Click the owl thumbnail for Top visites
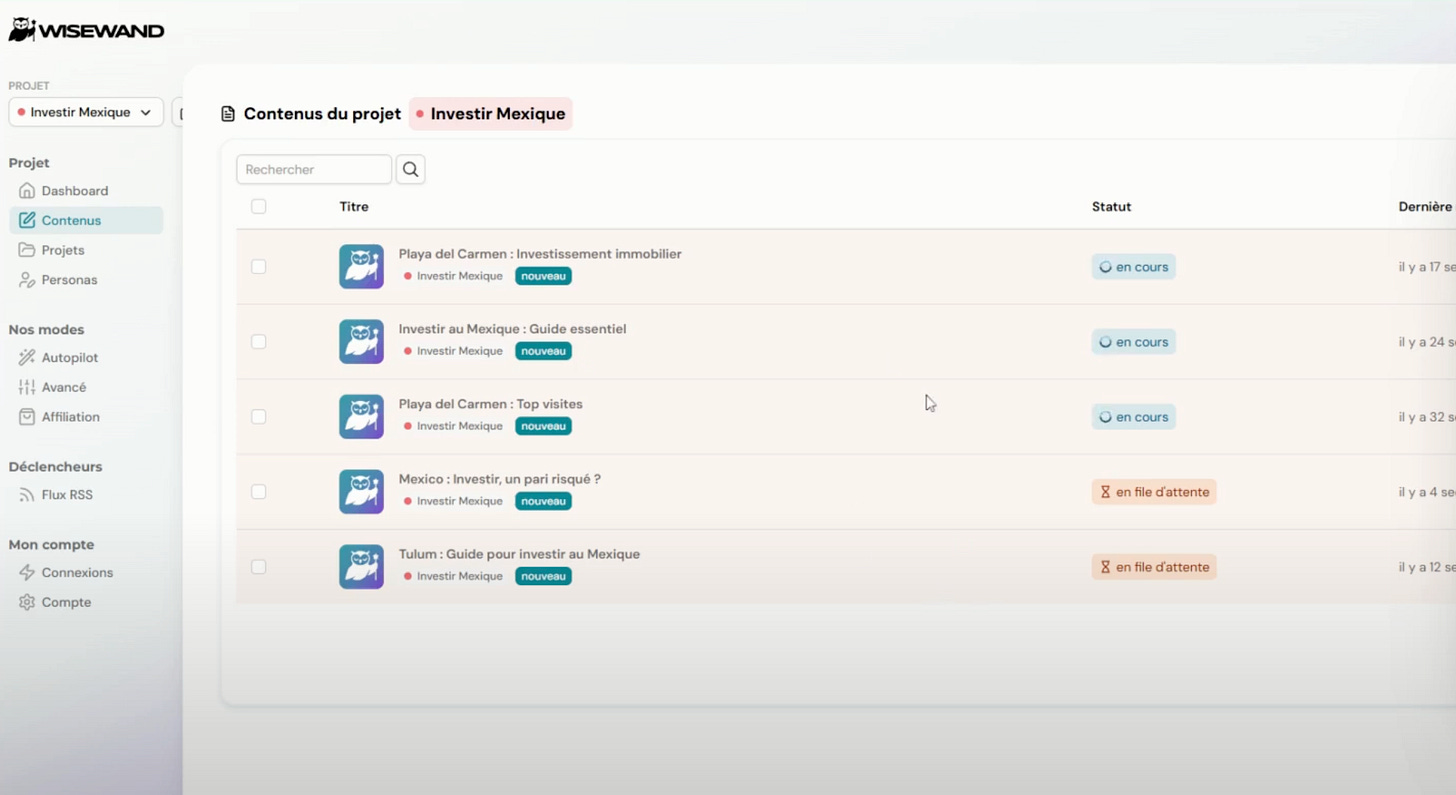The width and height of the screenshot is (1456, 795). [361, 417]
